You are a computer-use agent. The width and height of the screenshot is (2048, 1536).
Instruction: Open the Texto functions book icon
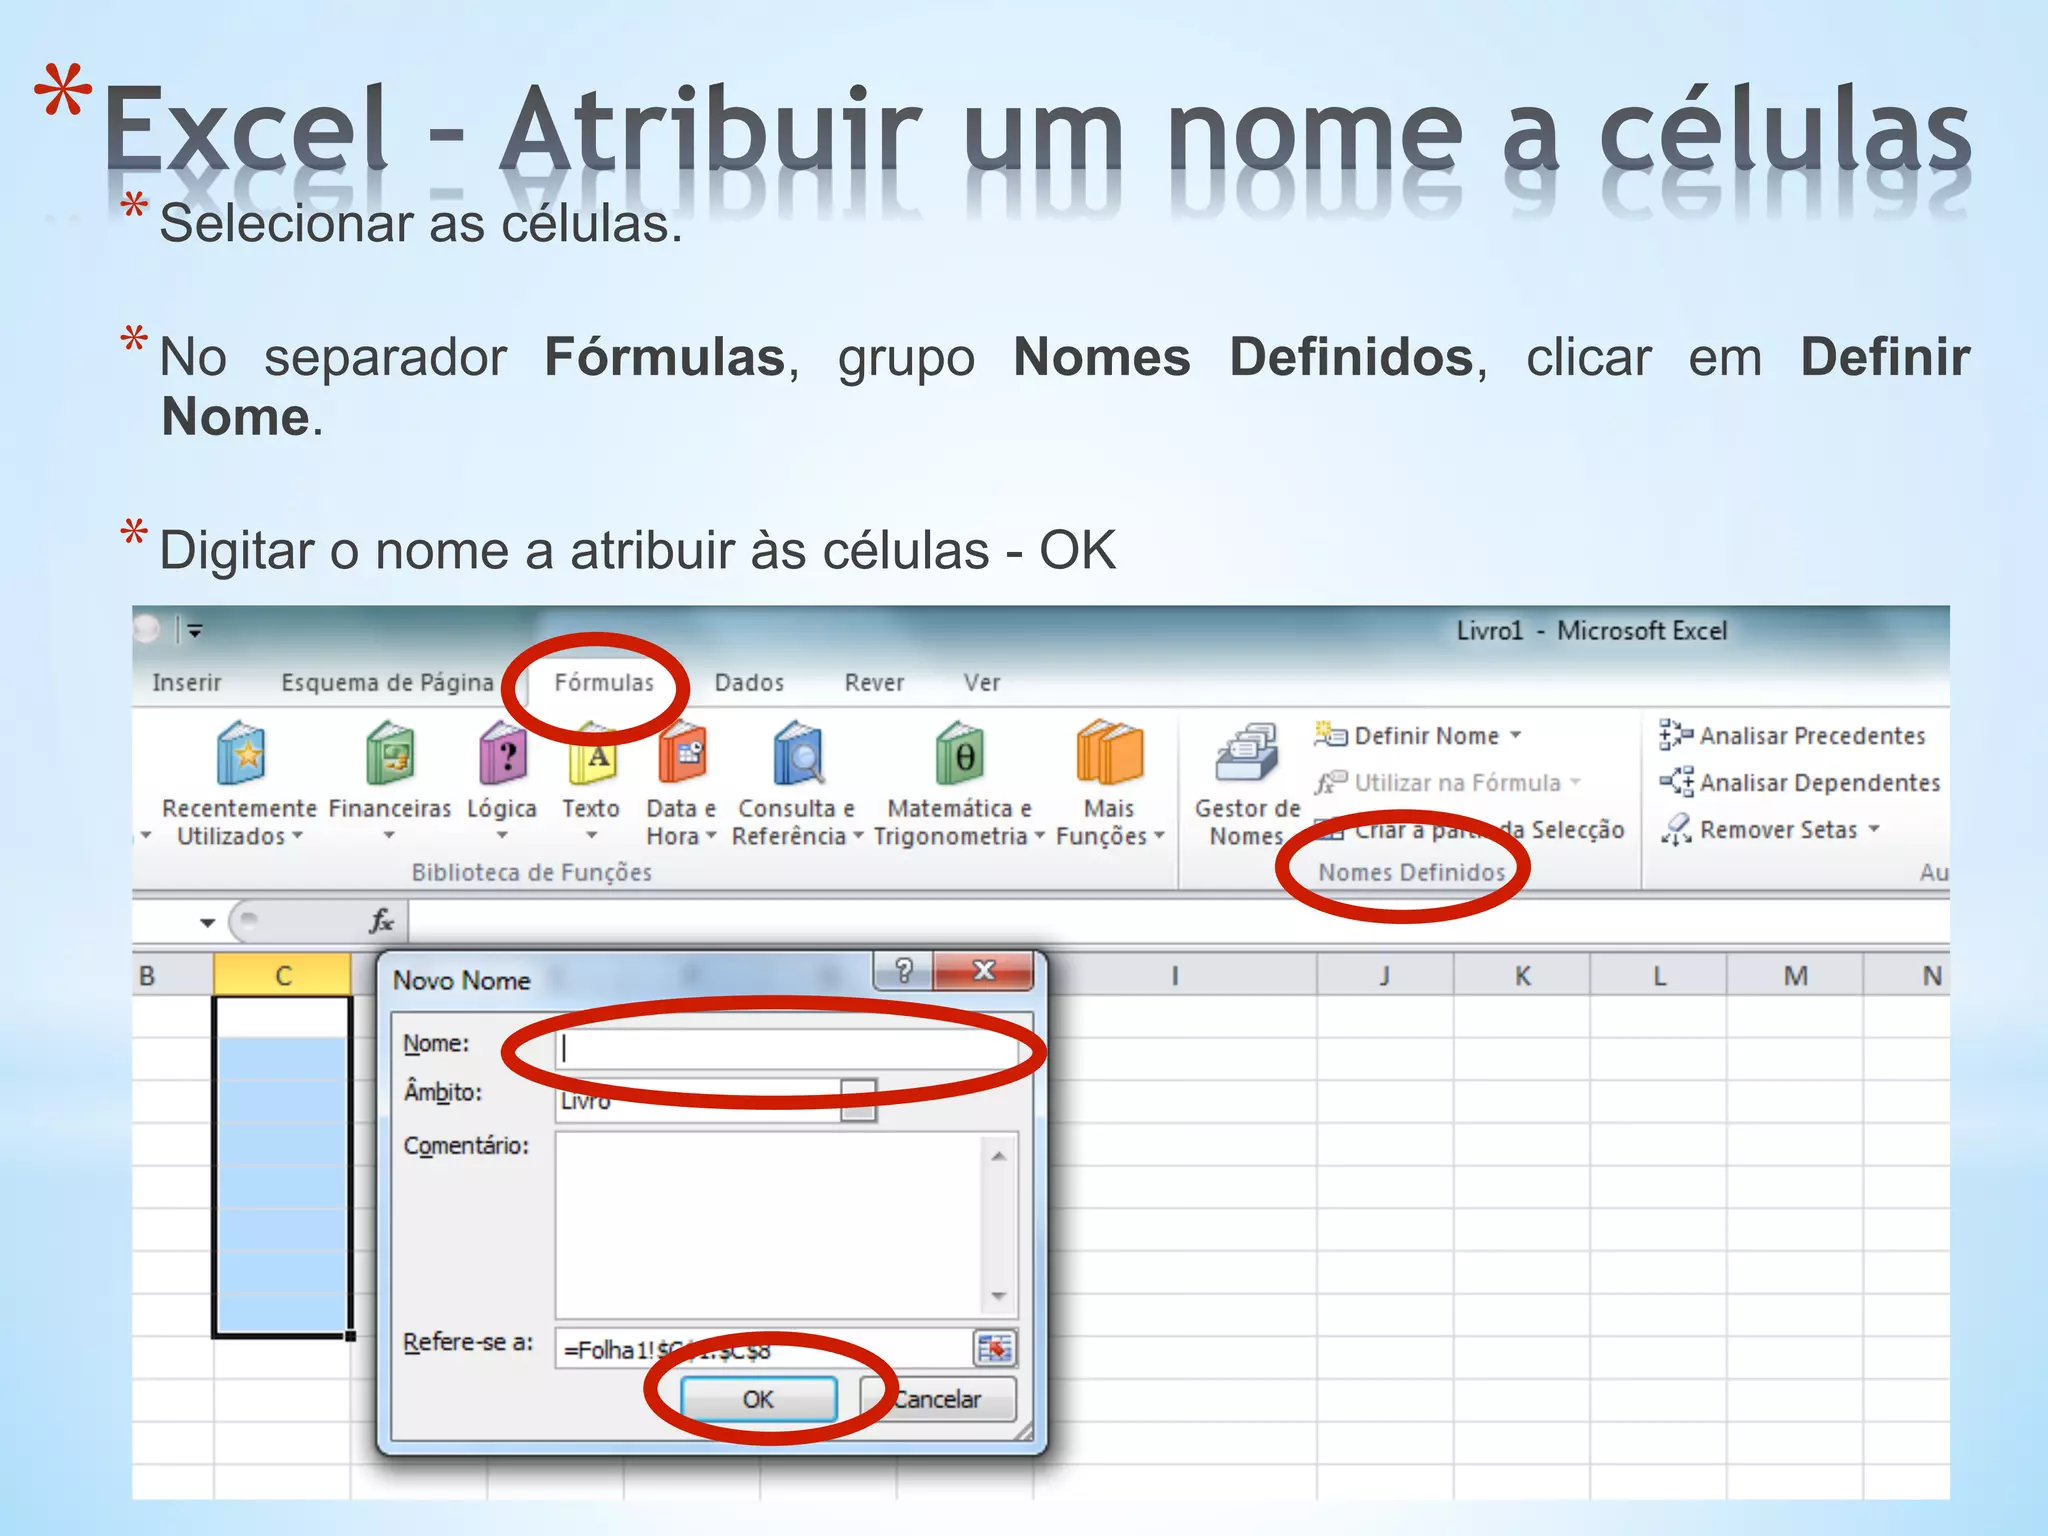(x=592, y=755)
